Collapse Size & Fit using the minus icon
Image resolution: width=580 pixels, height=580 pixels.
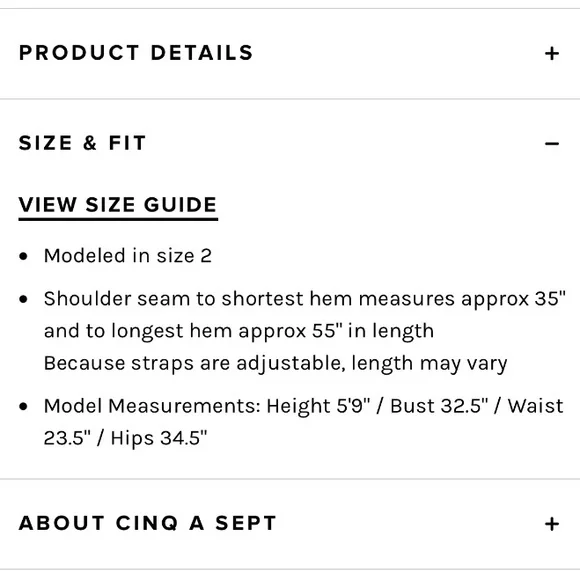point(552,144)
